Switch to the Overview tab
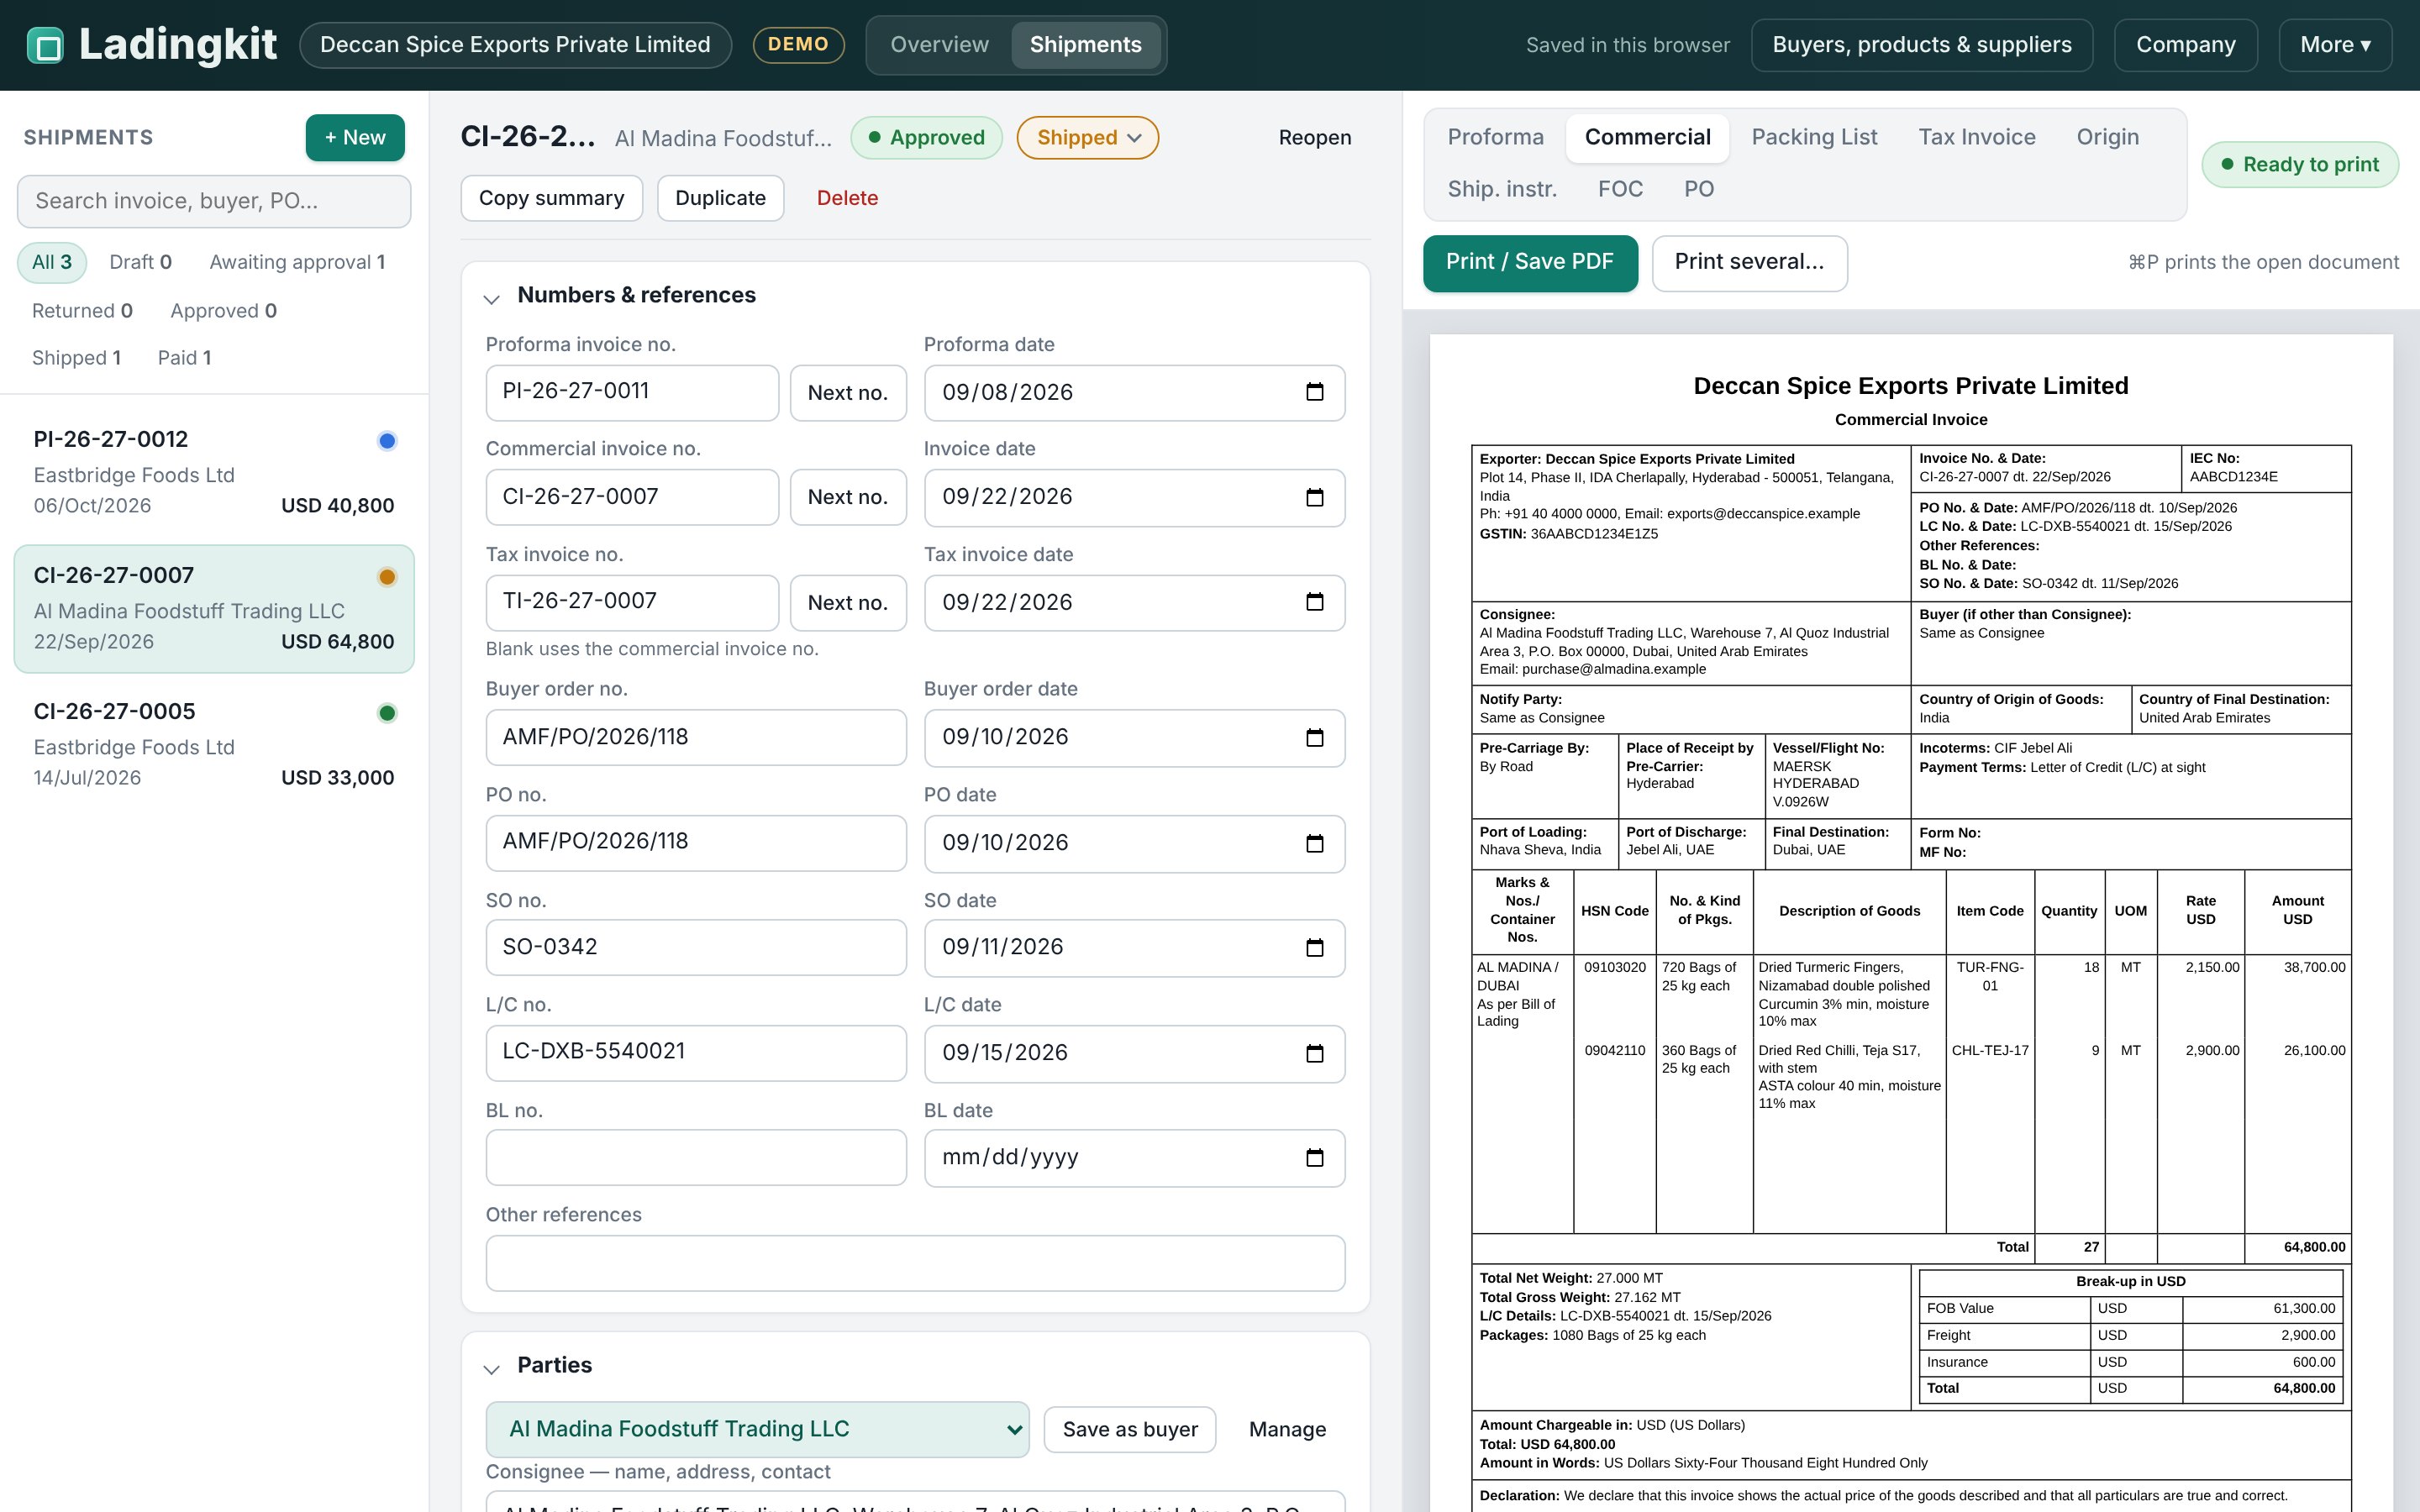This screenshot has height=1512, width=2420. point(939,45)
